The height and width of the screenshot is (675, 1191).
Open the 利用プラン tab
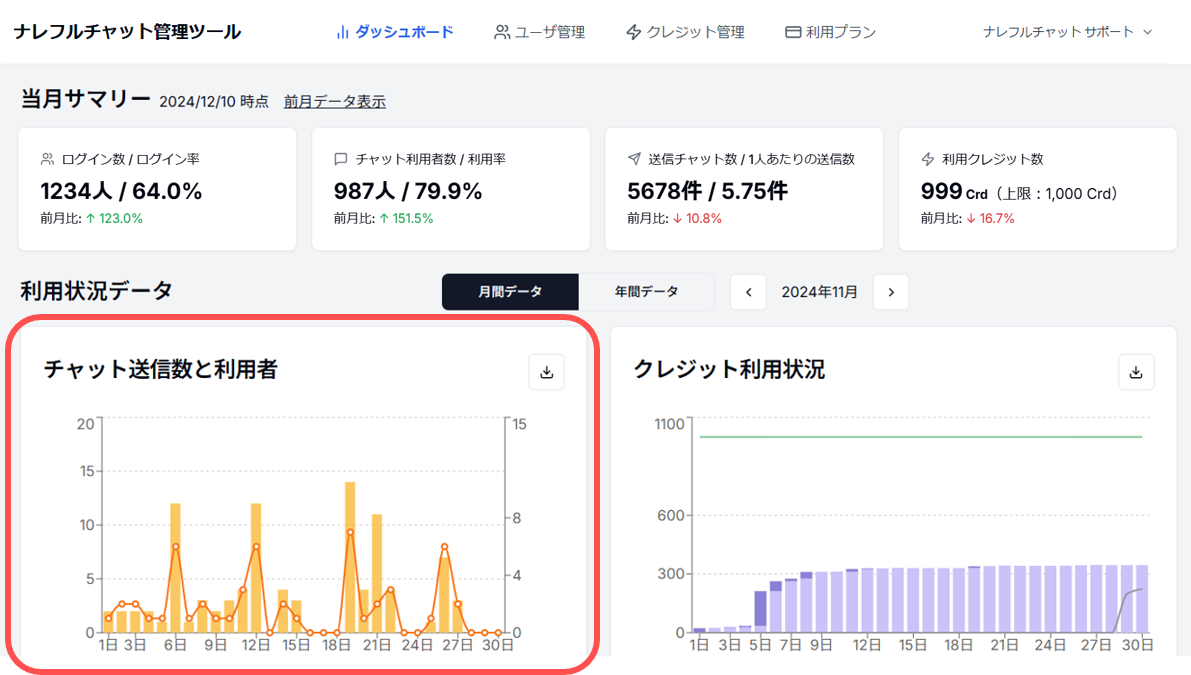[x=830, y=32]
